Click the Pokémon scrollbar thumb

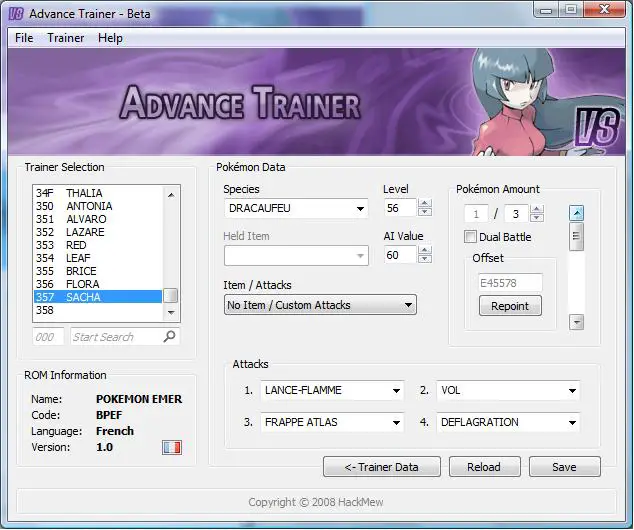[x=577, y=236]
